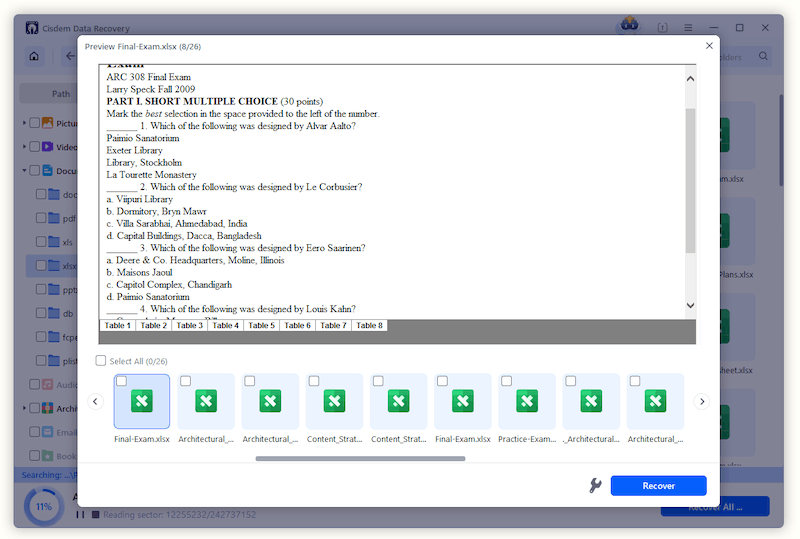Viewport: 800px width, 539px height.
Task: Open the Table 8 sheet tab
Action: tap(369, 326)
